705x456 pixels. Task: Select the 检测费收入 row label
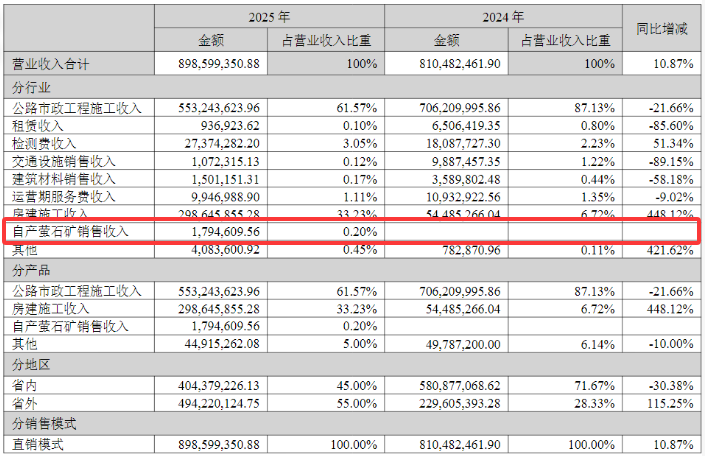click(x=44, y=143)
